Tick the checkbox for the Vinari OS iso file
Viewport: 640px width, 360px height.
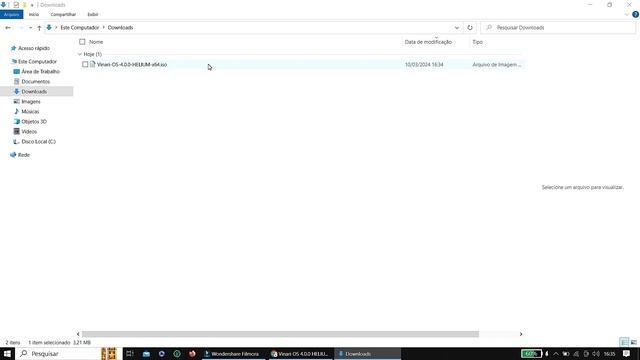[x=85, y=64]
